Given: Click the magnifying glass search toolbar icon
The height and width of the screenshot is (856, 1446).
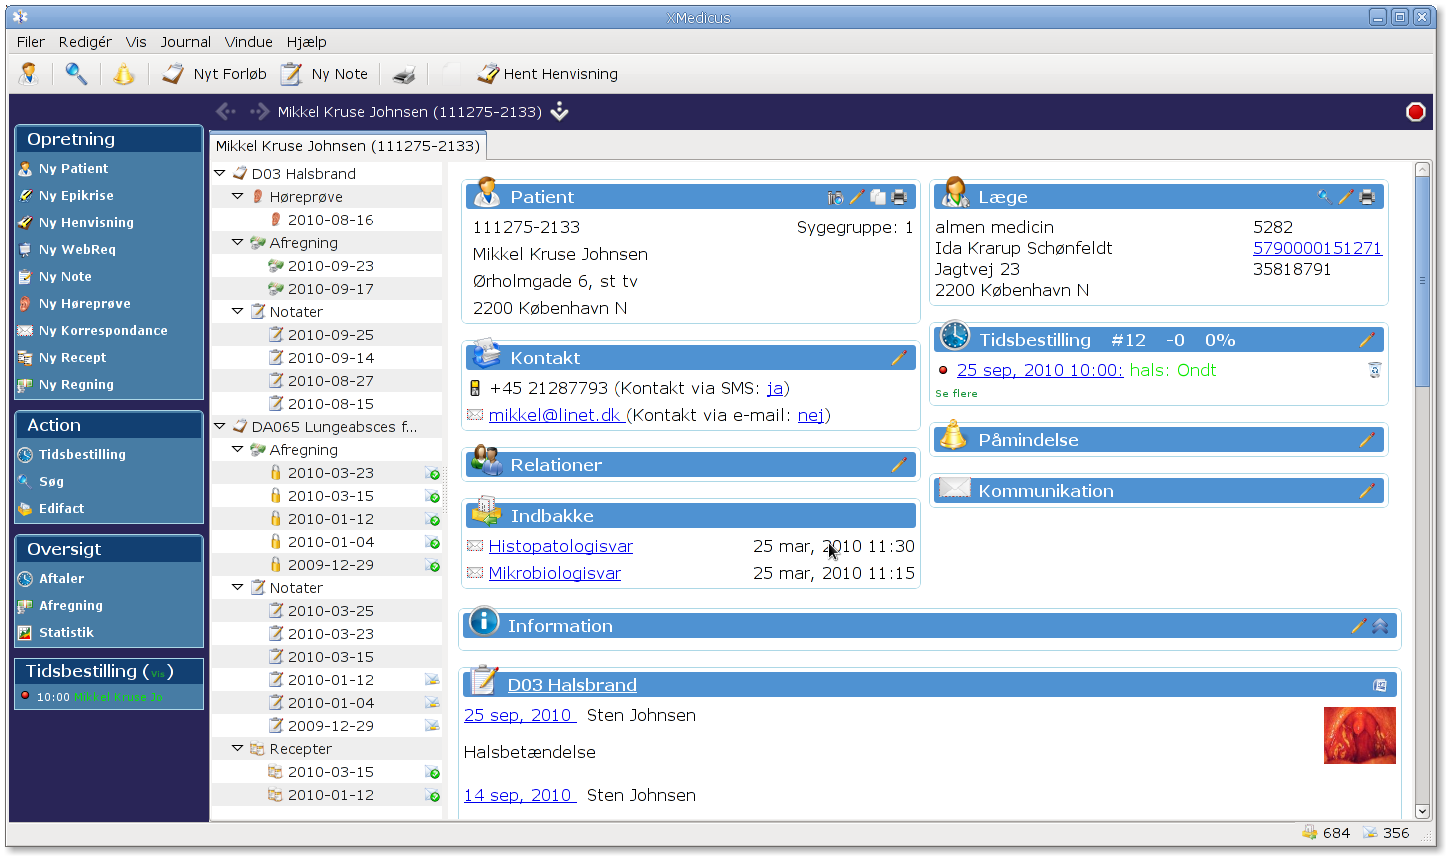Looking at the screenshot, I should coord(76,74).
